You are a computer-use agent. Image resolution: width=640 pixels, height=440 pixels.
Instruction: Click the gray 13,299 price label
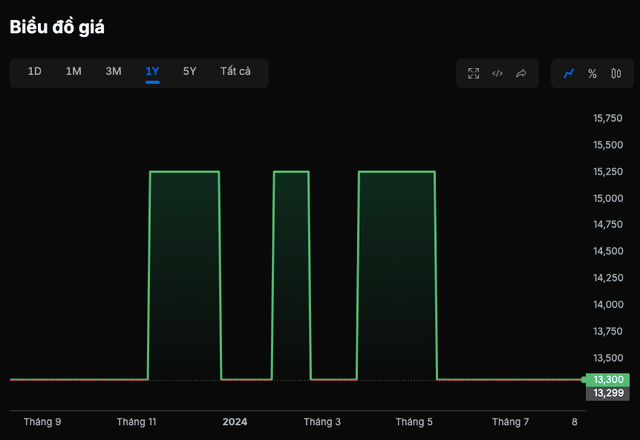(x=608, y=393)
